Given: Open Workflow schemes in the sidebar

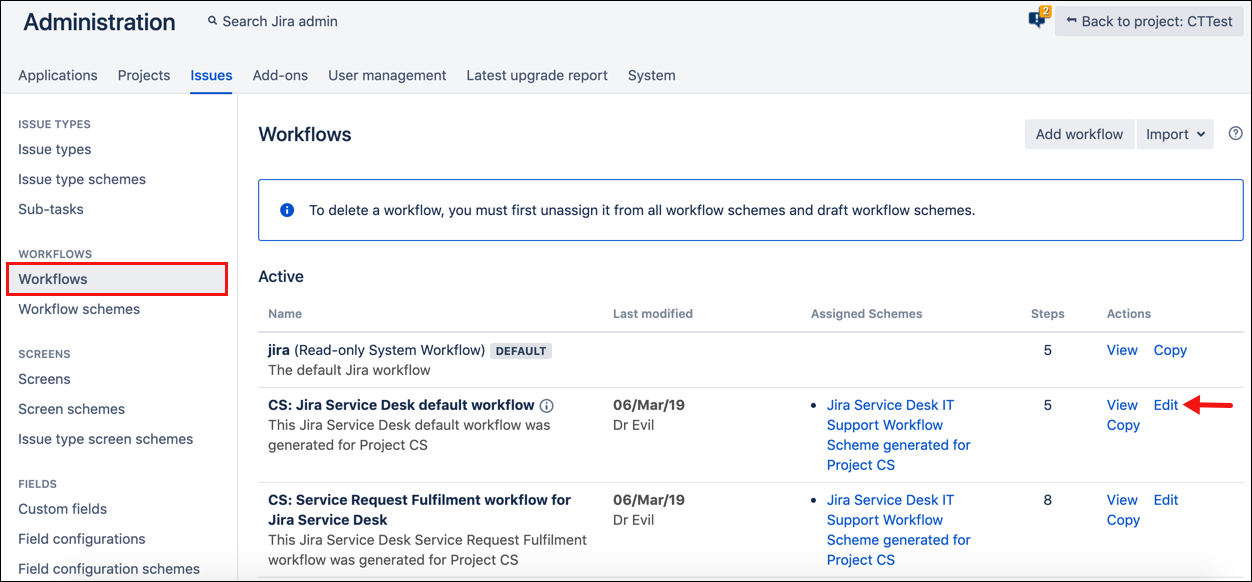Looking at the screenshot, I should 79,309.
